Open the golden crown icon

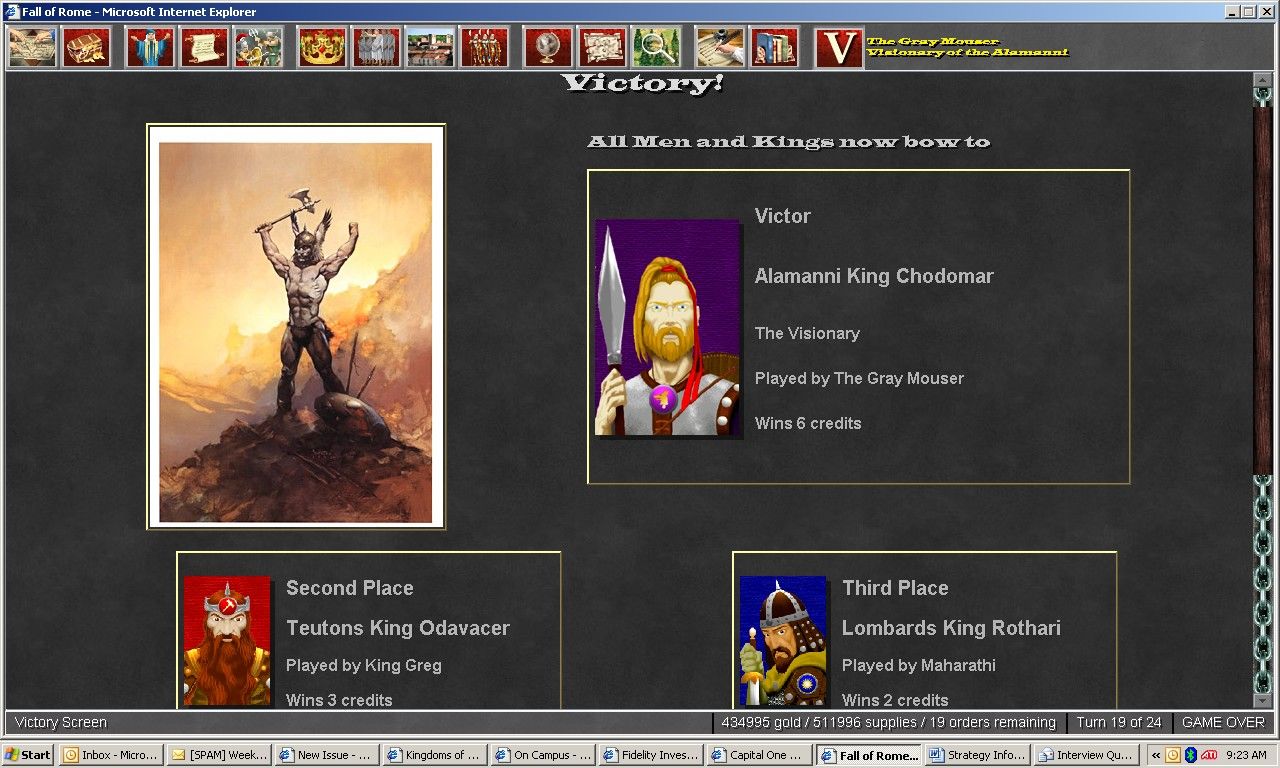pos(322,47)
